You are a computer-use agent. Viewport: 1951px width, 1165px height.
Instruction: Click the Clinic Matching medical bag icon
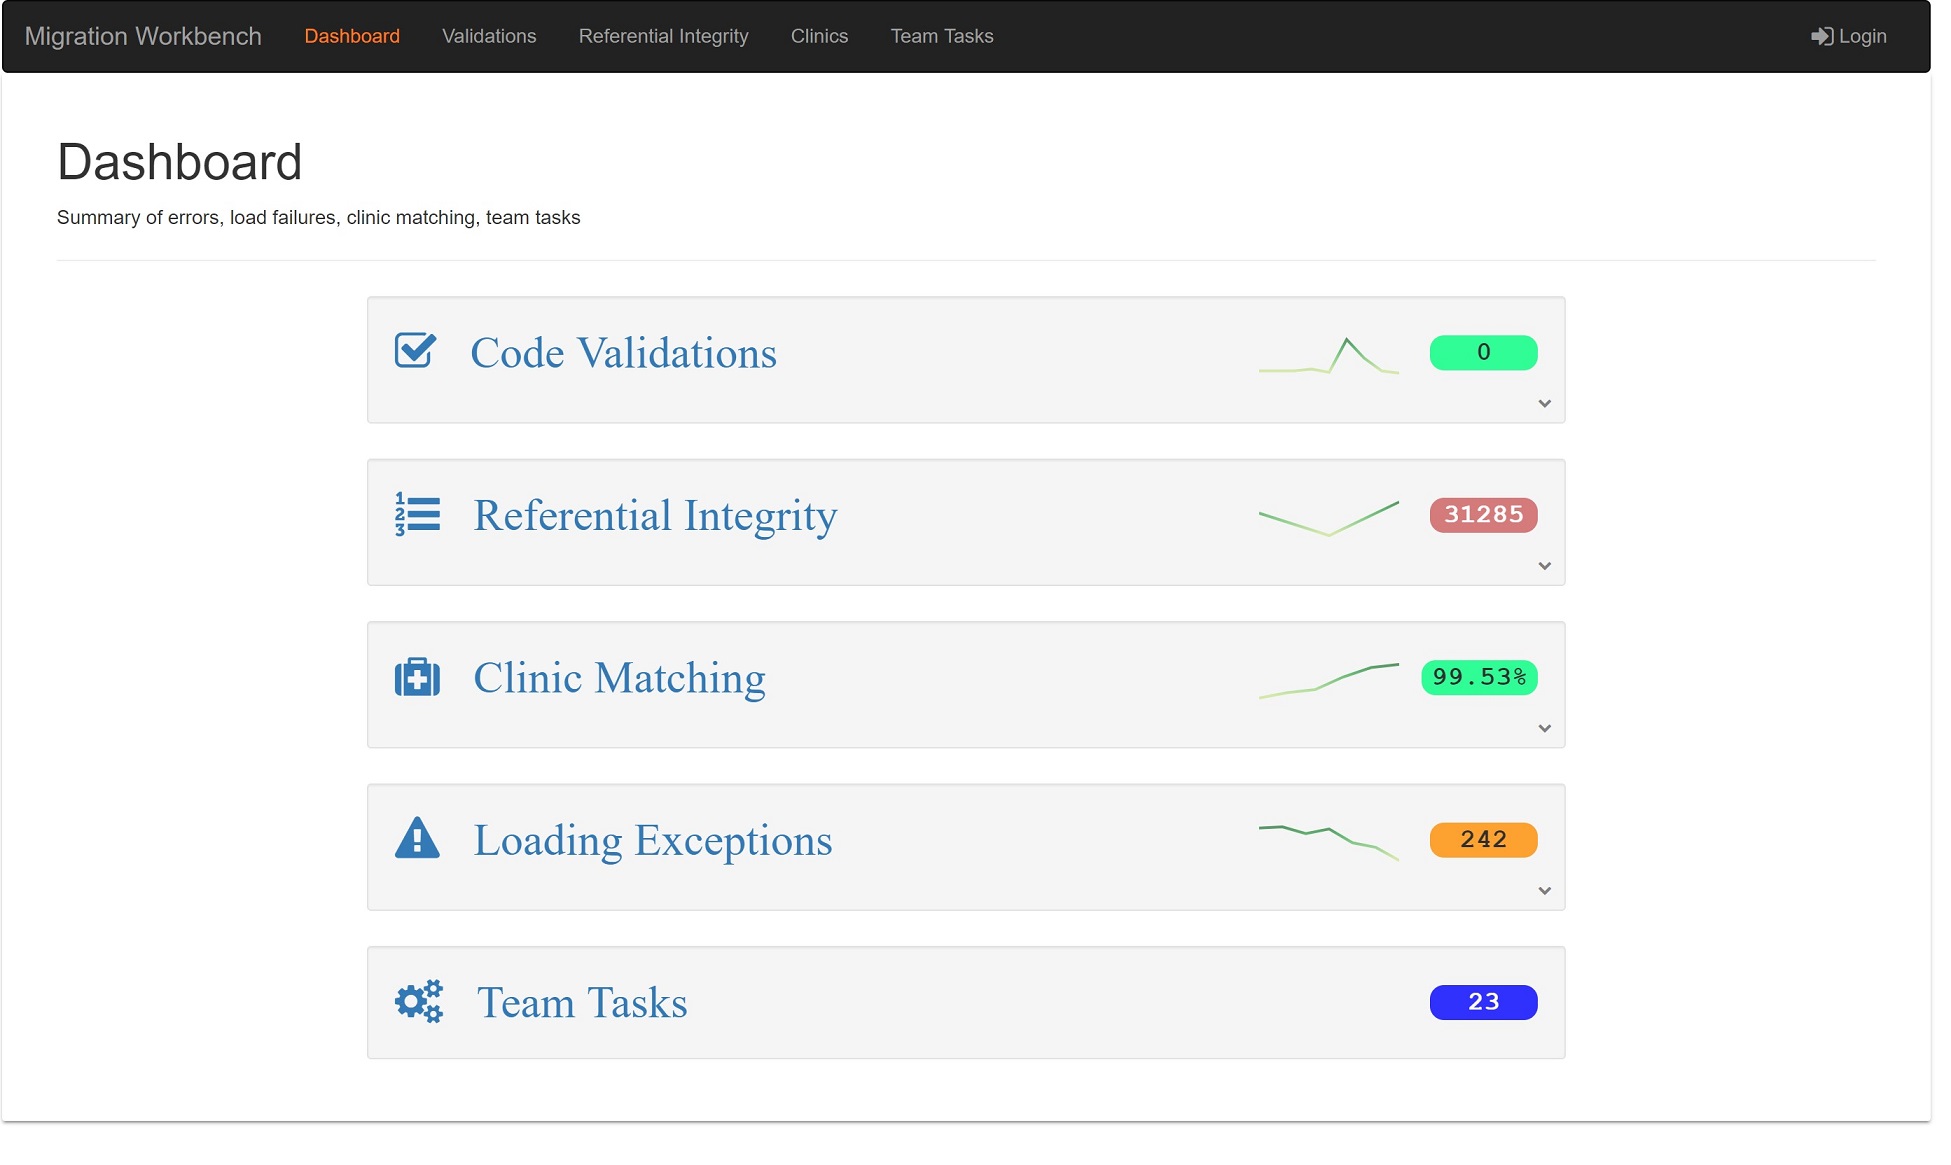pos(416,677)
